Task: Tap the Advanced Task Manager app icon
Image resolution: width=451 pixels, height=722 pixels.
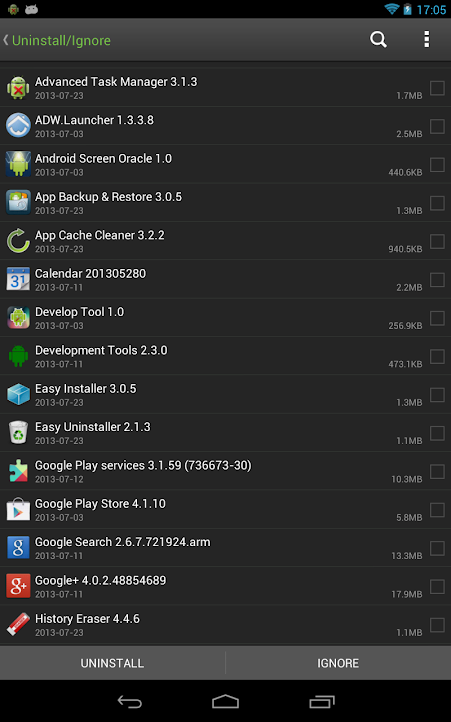Action: [18, 87]
